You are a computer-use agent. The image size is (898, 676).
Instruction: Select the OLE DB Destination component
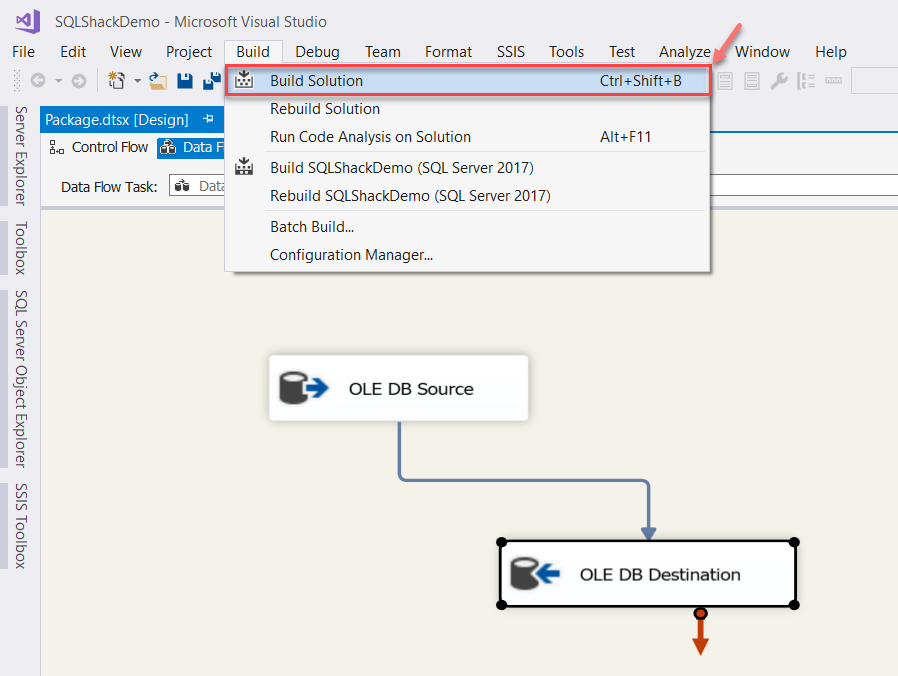pyautogui.click(x=648, y=573)
